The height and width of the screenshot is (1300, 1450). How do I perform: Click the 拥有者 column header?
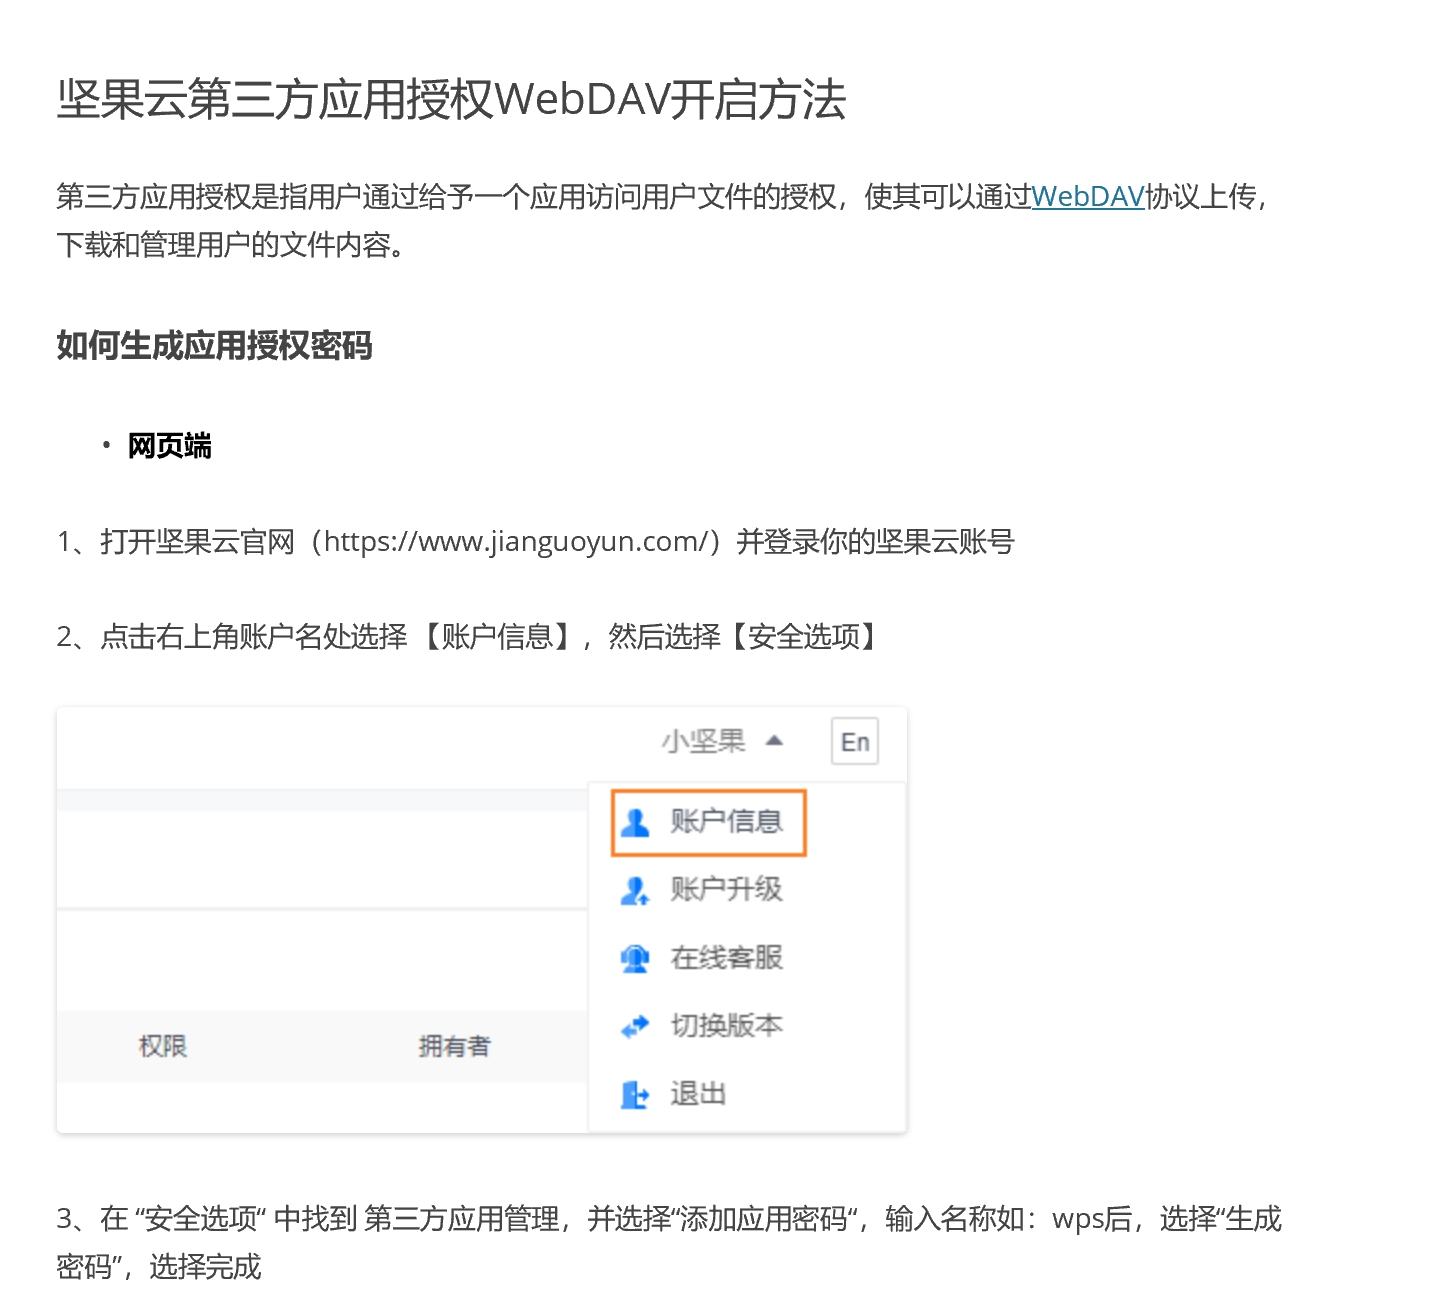click(455, 1046)
